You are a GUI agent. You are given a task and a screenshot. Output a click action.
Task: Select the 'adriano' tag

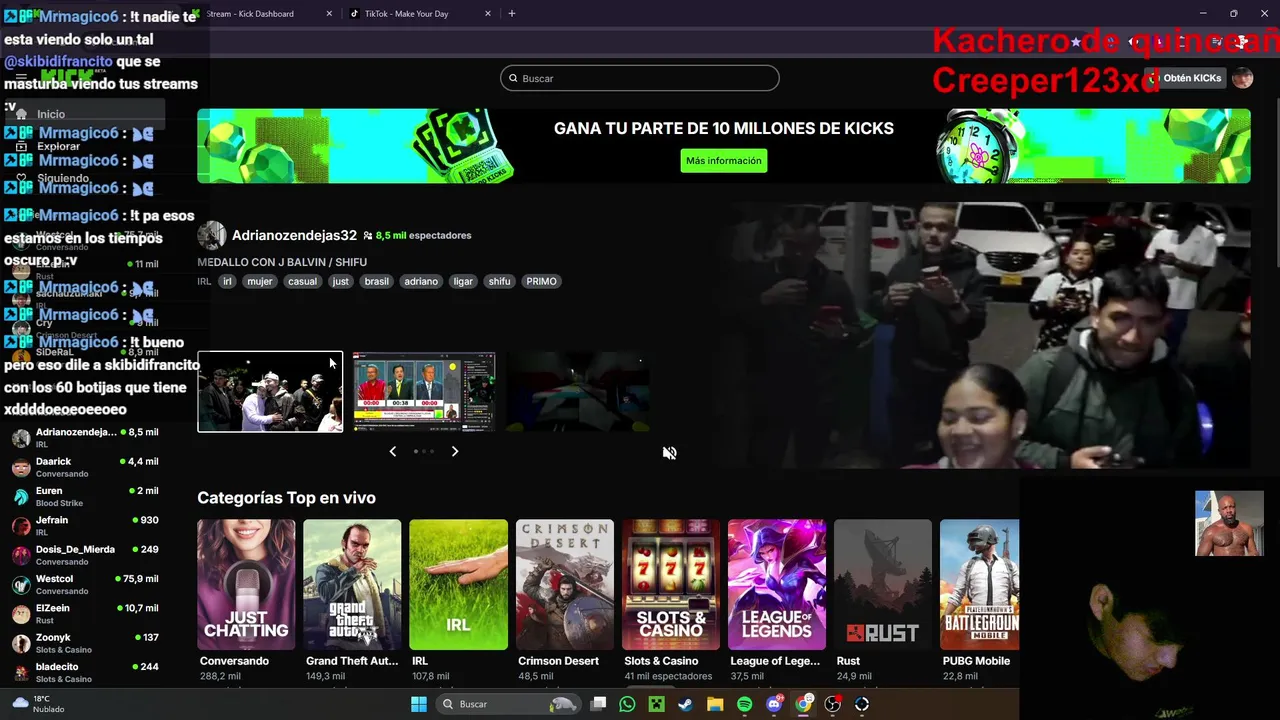coord(421,282)
